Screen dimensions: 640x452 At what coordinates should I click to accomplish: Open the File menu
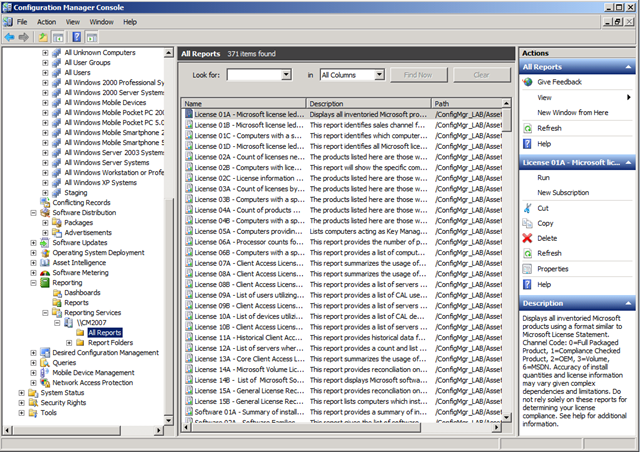point(22,22)
